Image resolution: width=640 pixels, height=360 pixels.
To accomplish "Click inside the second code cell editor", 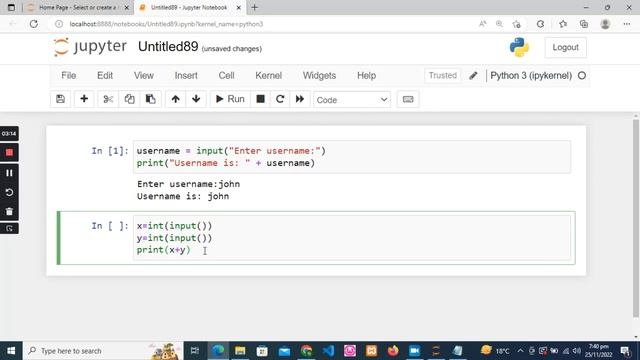I will point(352,238).
